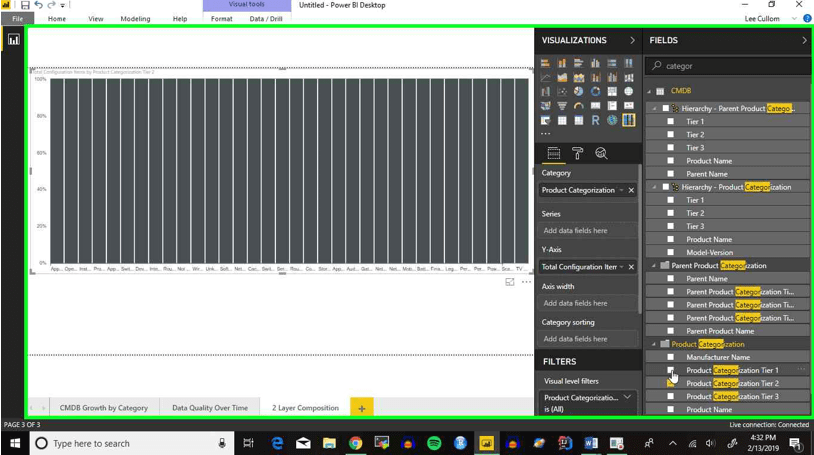The image size is (814, 455).
Task: Select the line chart visualization
Action: coord(545,77)
